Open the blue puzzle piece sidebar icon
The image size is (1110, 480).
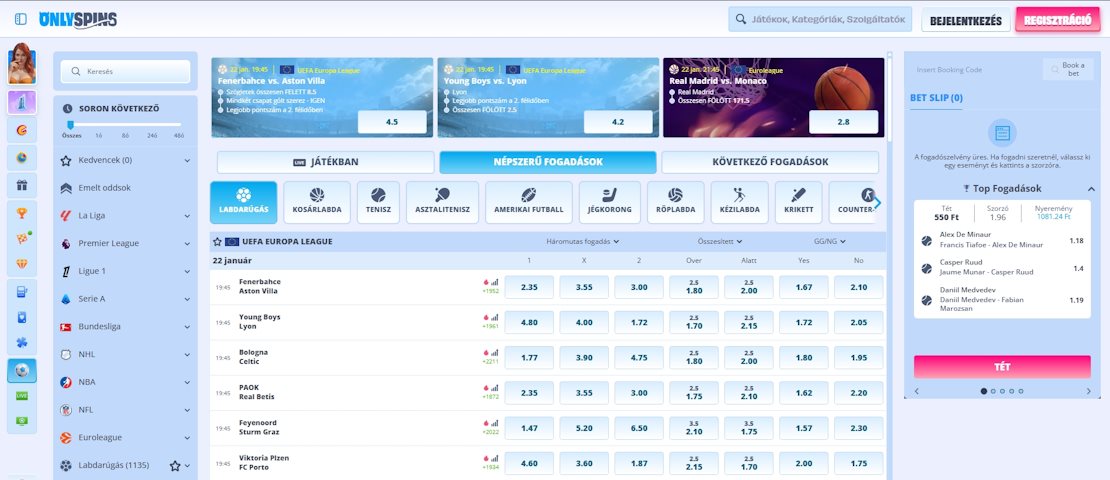[x=22, y=343]
